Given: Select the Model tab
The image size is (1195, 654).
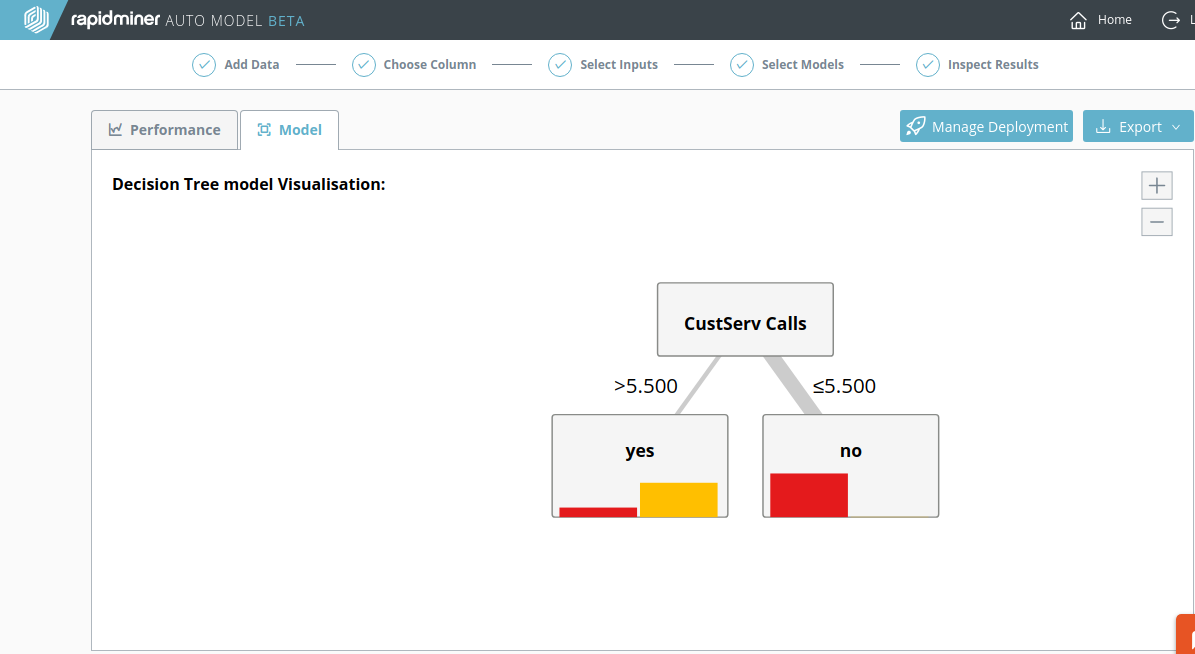Looking at the screenshot, I should click(289, 130).
